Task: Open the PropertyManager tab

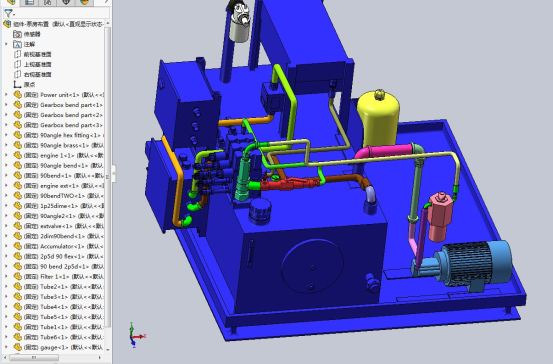Action: [30, 2]
